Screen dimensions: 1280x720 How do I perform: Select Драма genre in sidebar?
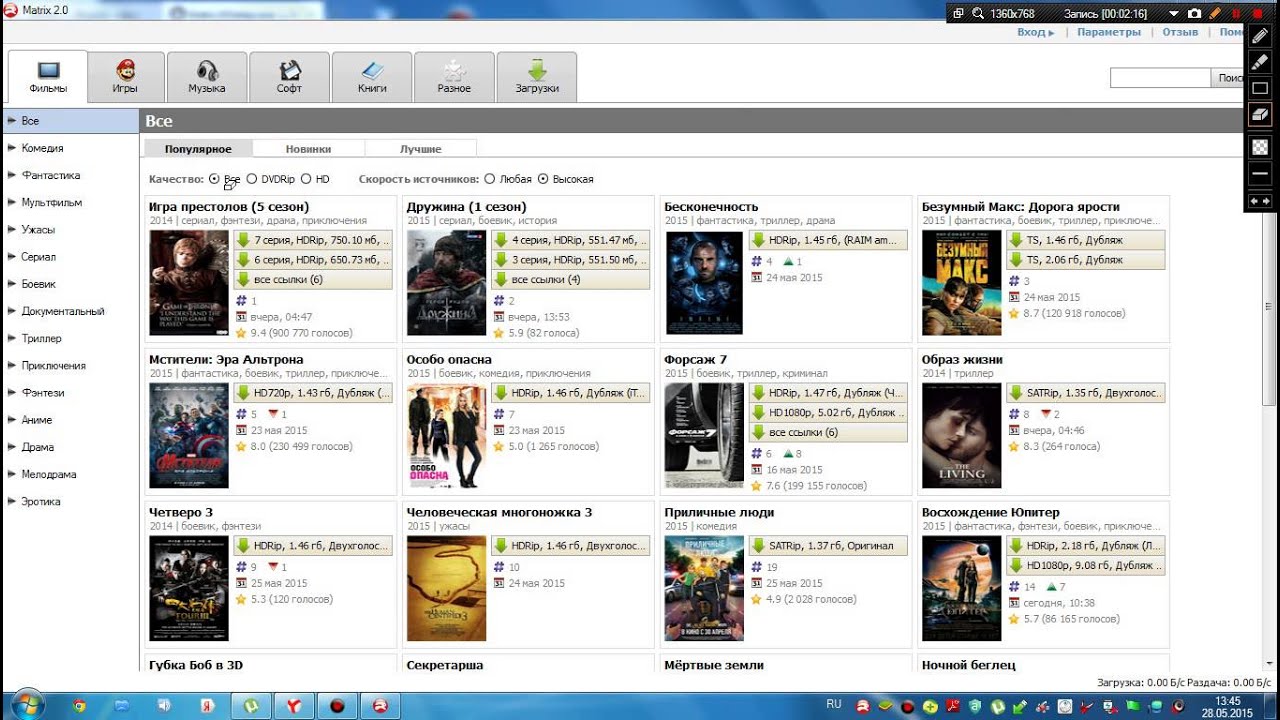point(69,447)
